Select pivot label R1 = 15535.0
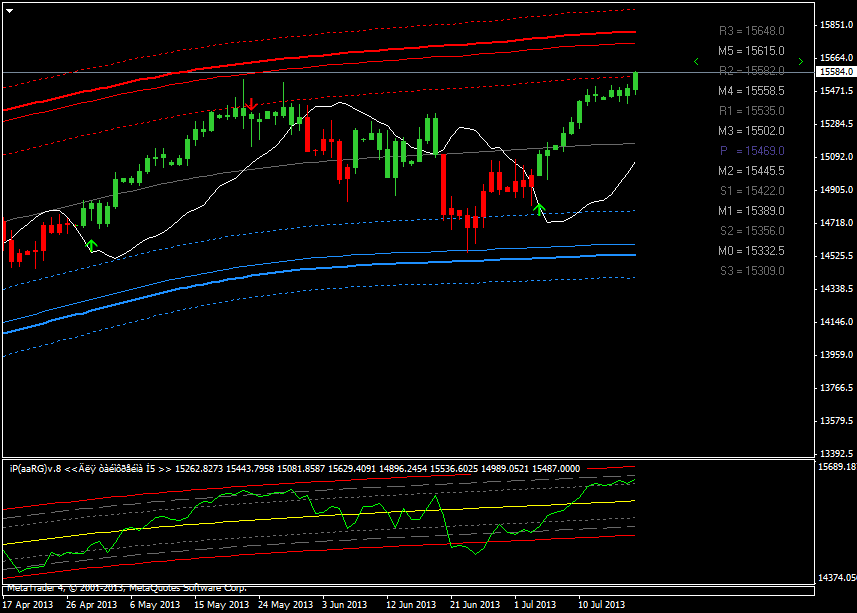Image resolution: width=857 pixels, height=613 pixels. point(752,111)
